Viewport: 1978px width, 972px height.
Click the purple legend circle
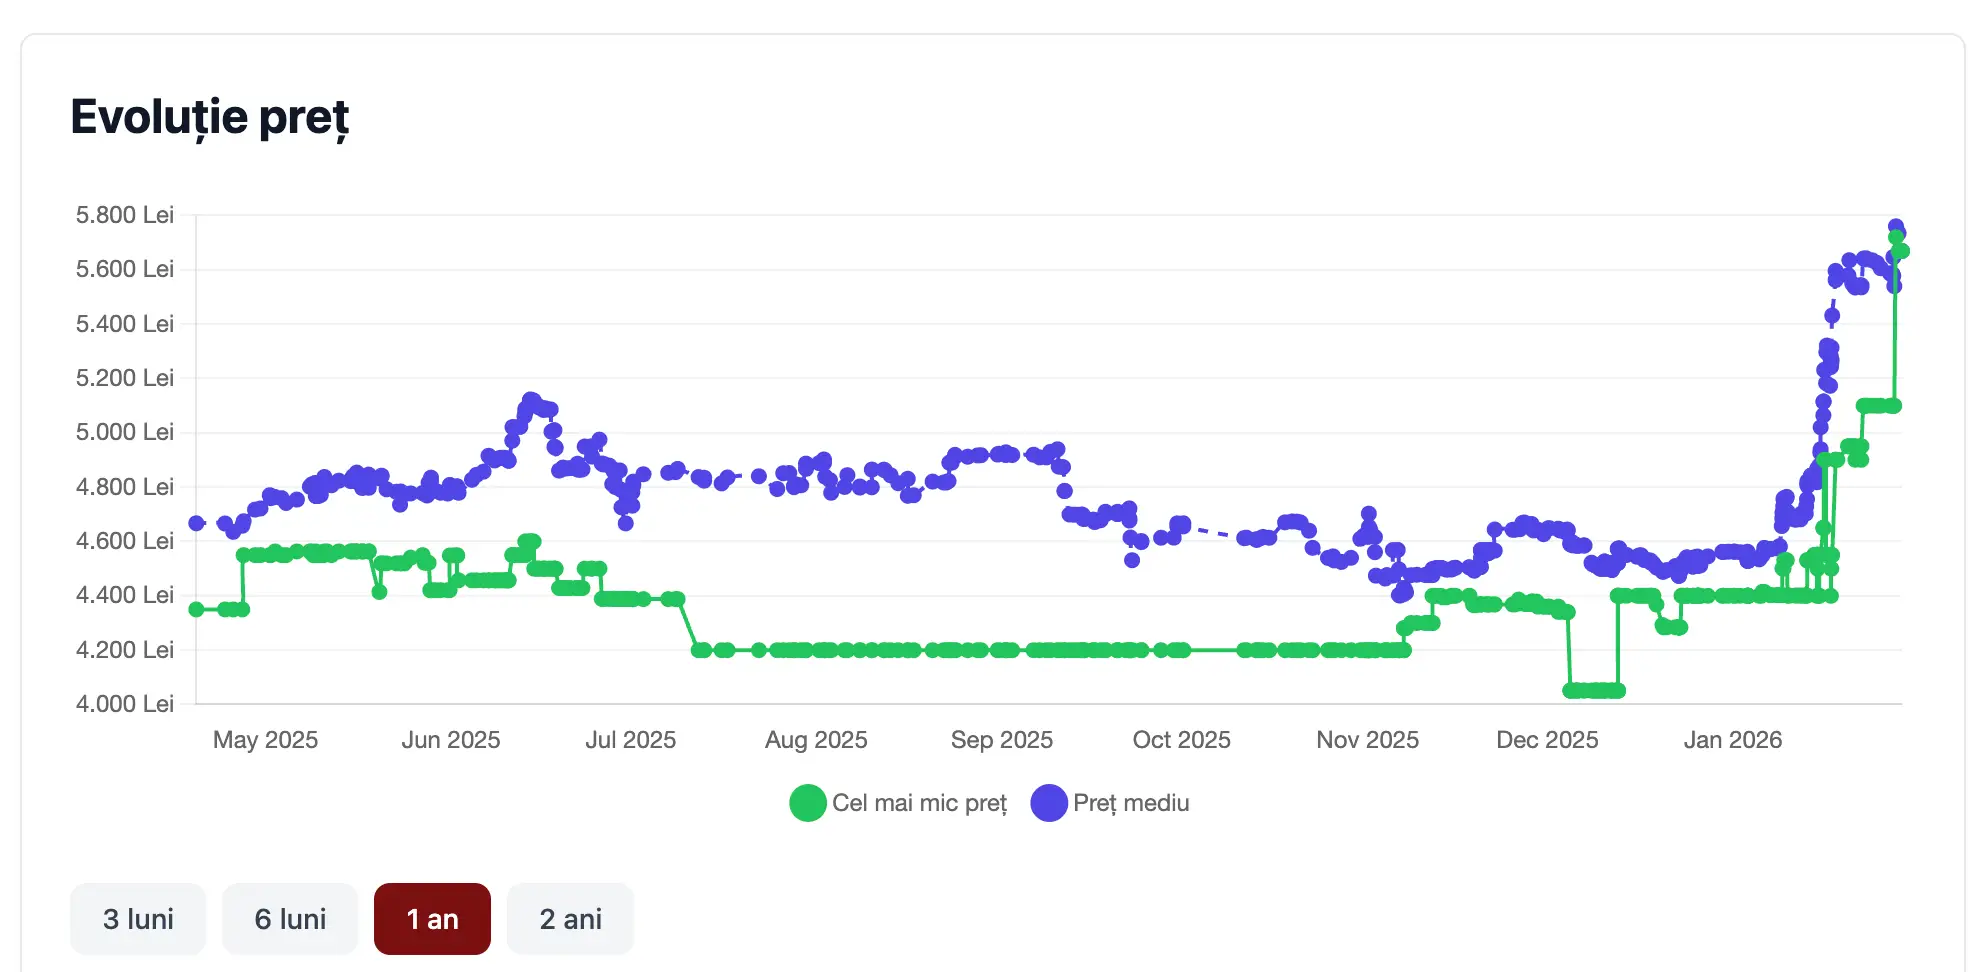(1049, 803)
